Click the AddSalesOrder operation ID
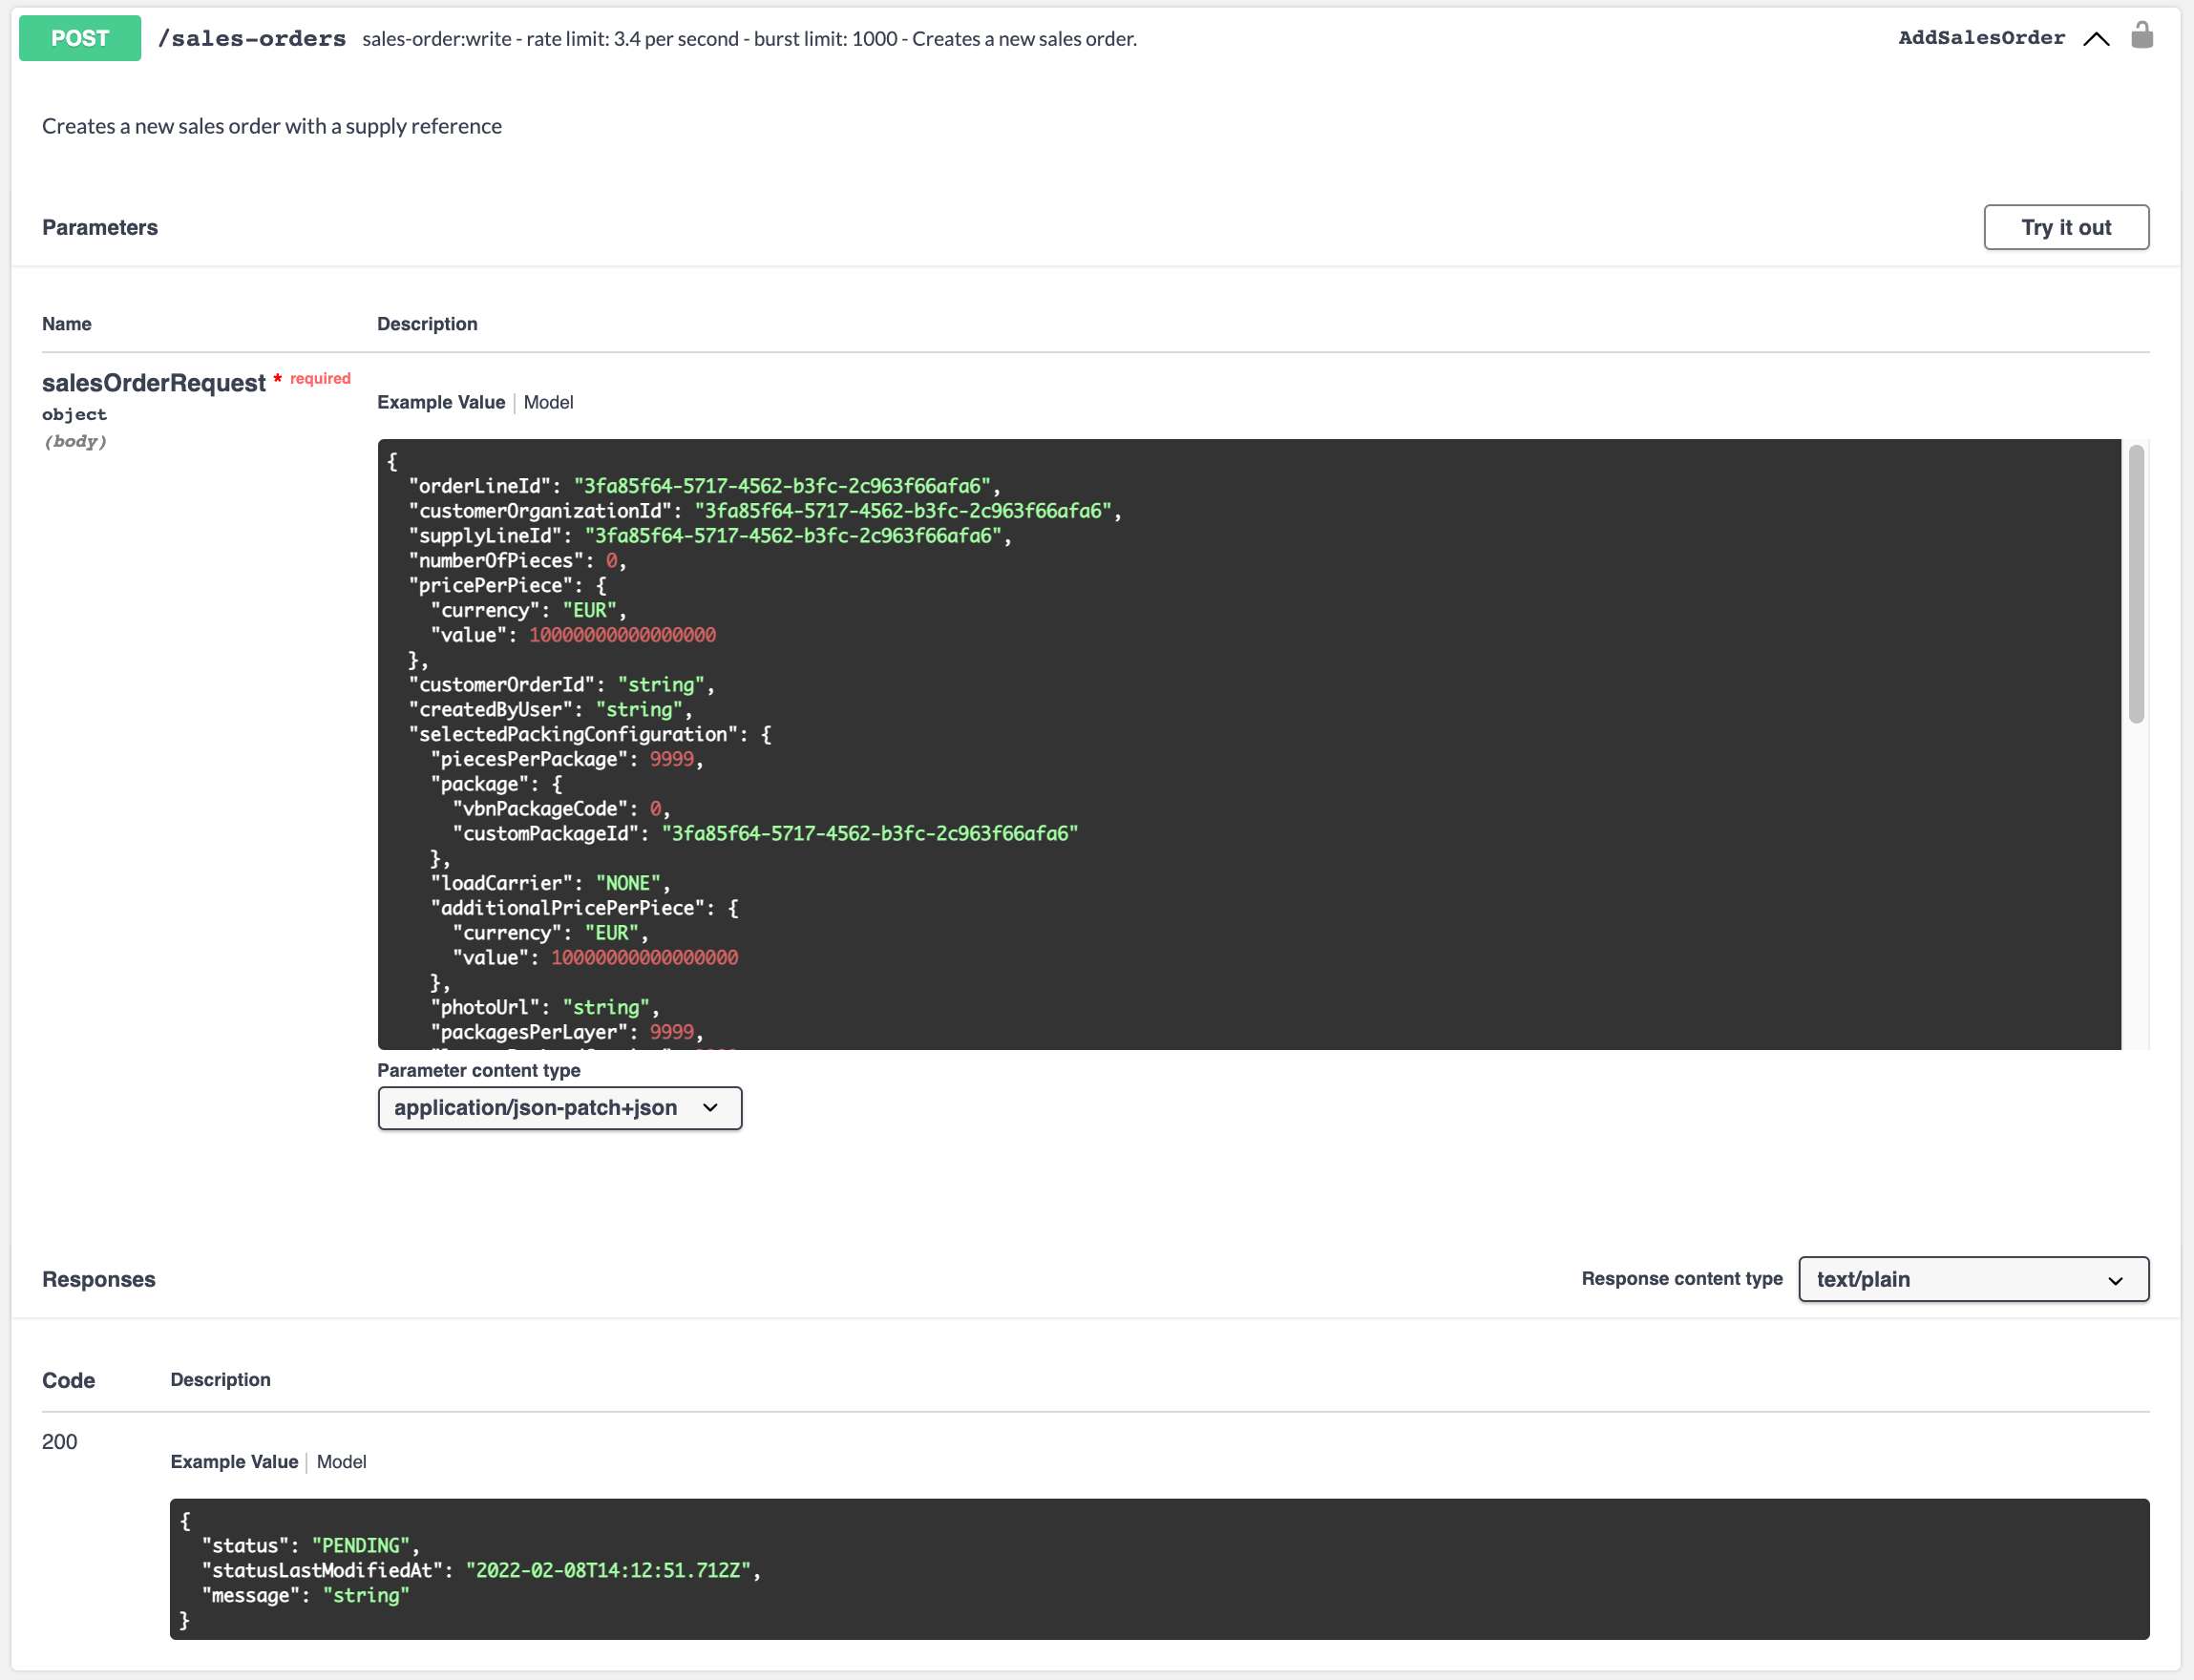Screen dimensions: 2194x1680 coord(1981,38)
